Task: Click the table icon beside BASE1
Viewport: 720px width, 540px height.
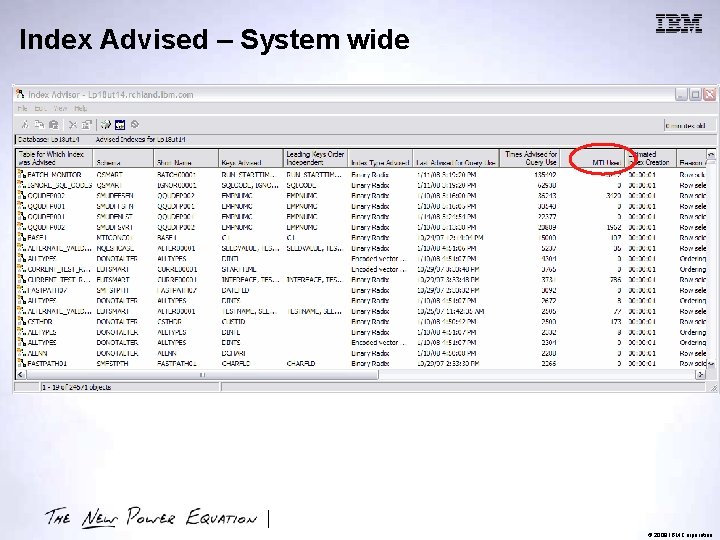Action: [22, 237]
